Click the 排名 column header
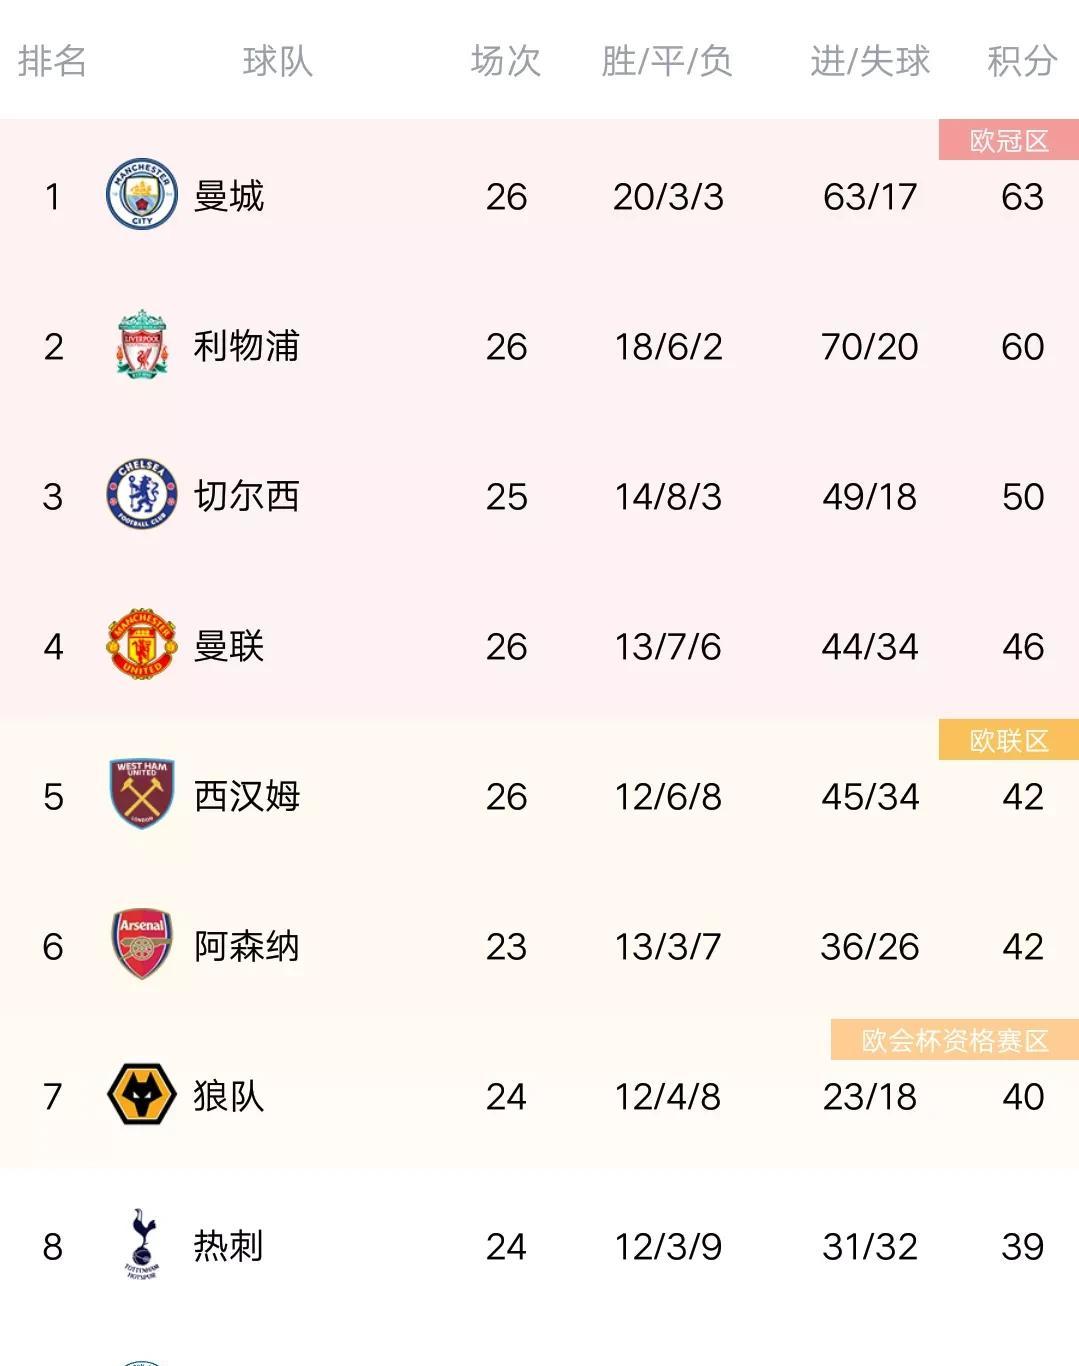 click(52, 61)
